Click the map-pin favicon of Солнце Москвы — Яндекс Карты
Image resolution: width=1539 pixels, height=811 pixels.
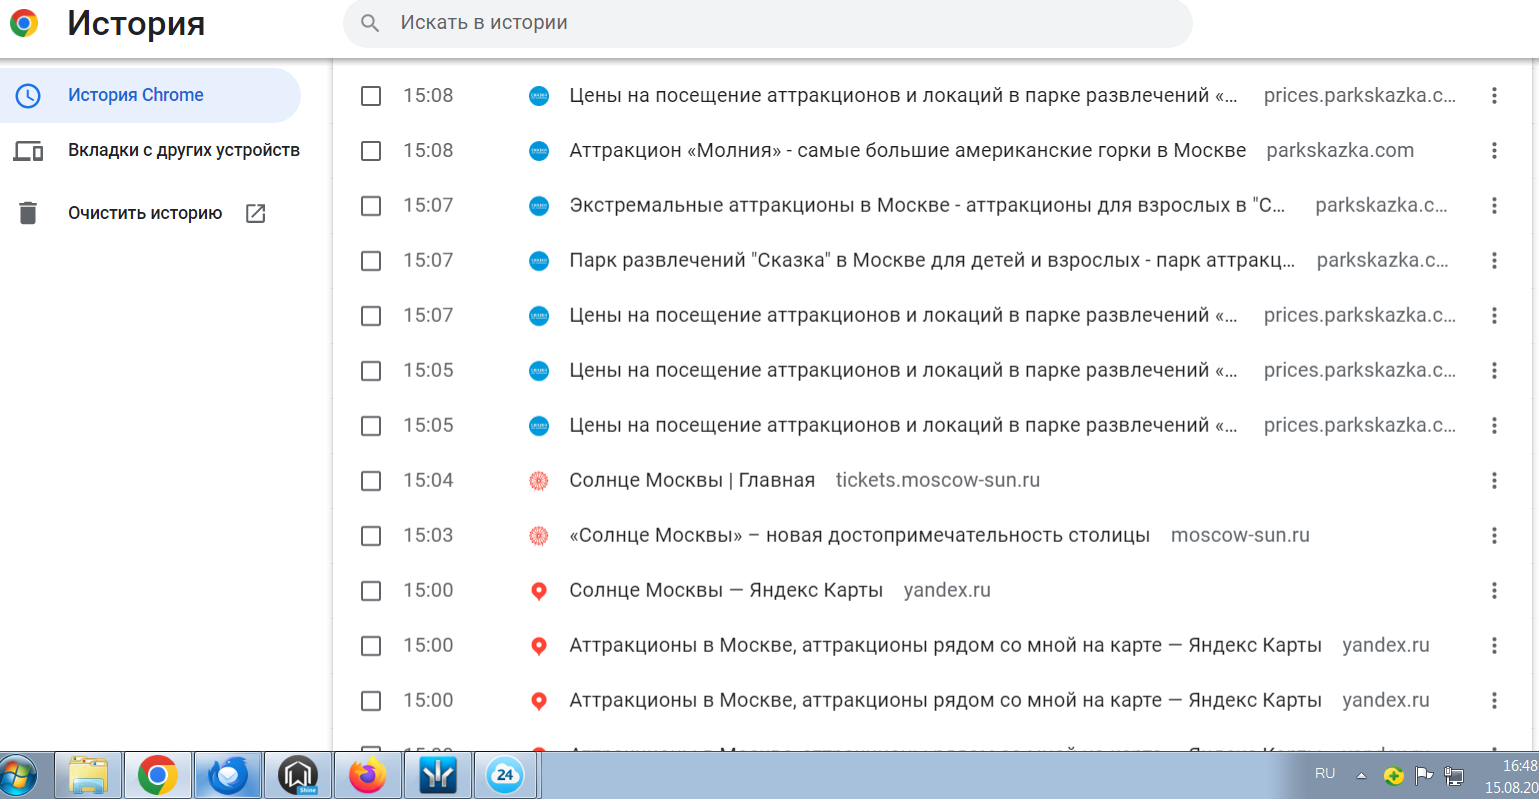click(x=539, y=591)
